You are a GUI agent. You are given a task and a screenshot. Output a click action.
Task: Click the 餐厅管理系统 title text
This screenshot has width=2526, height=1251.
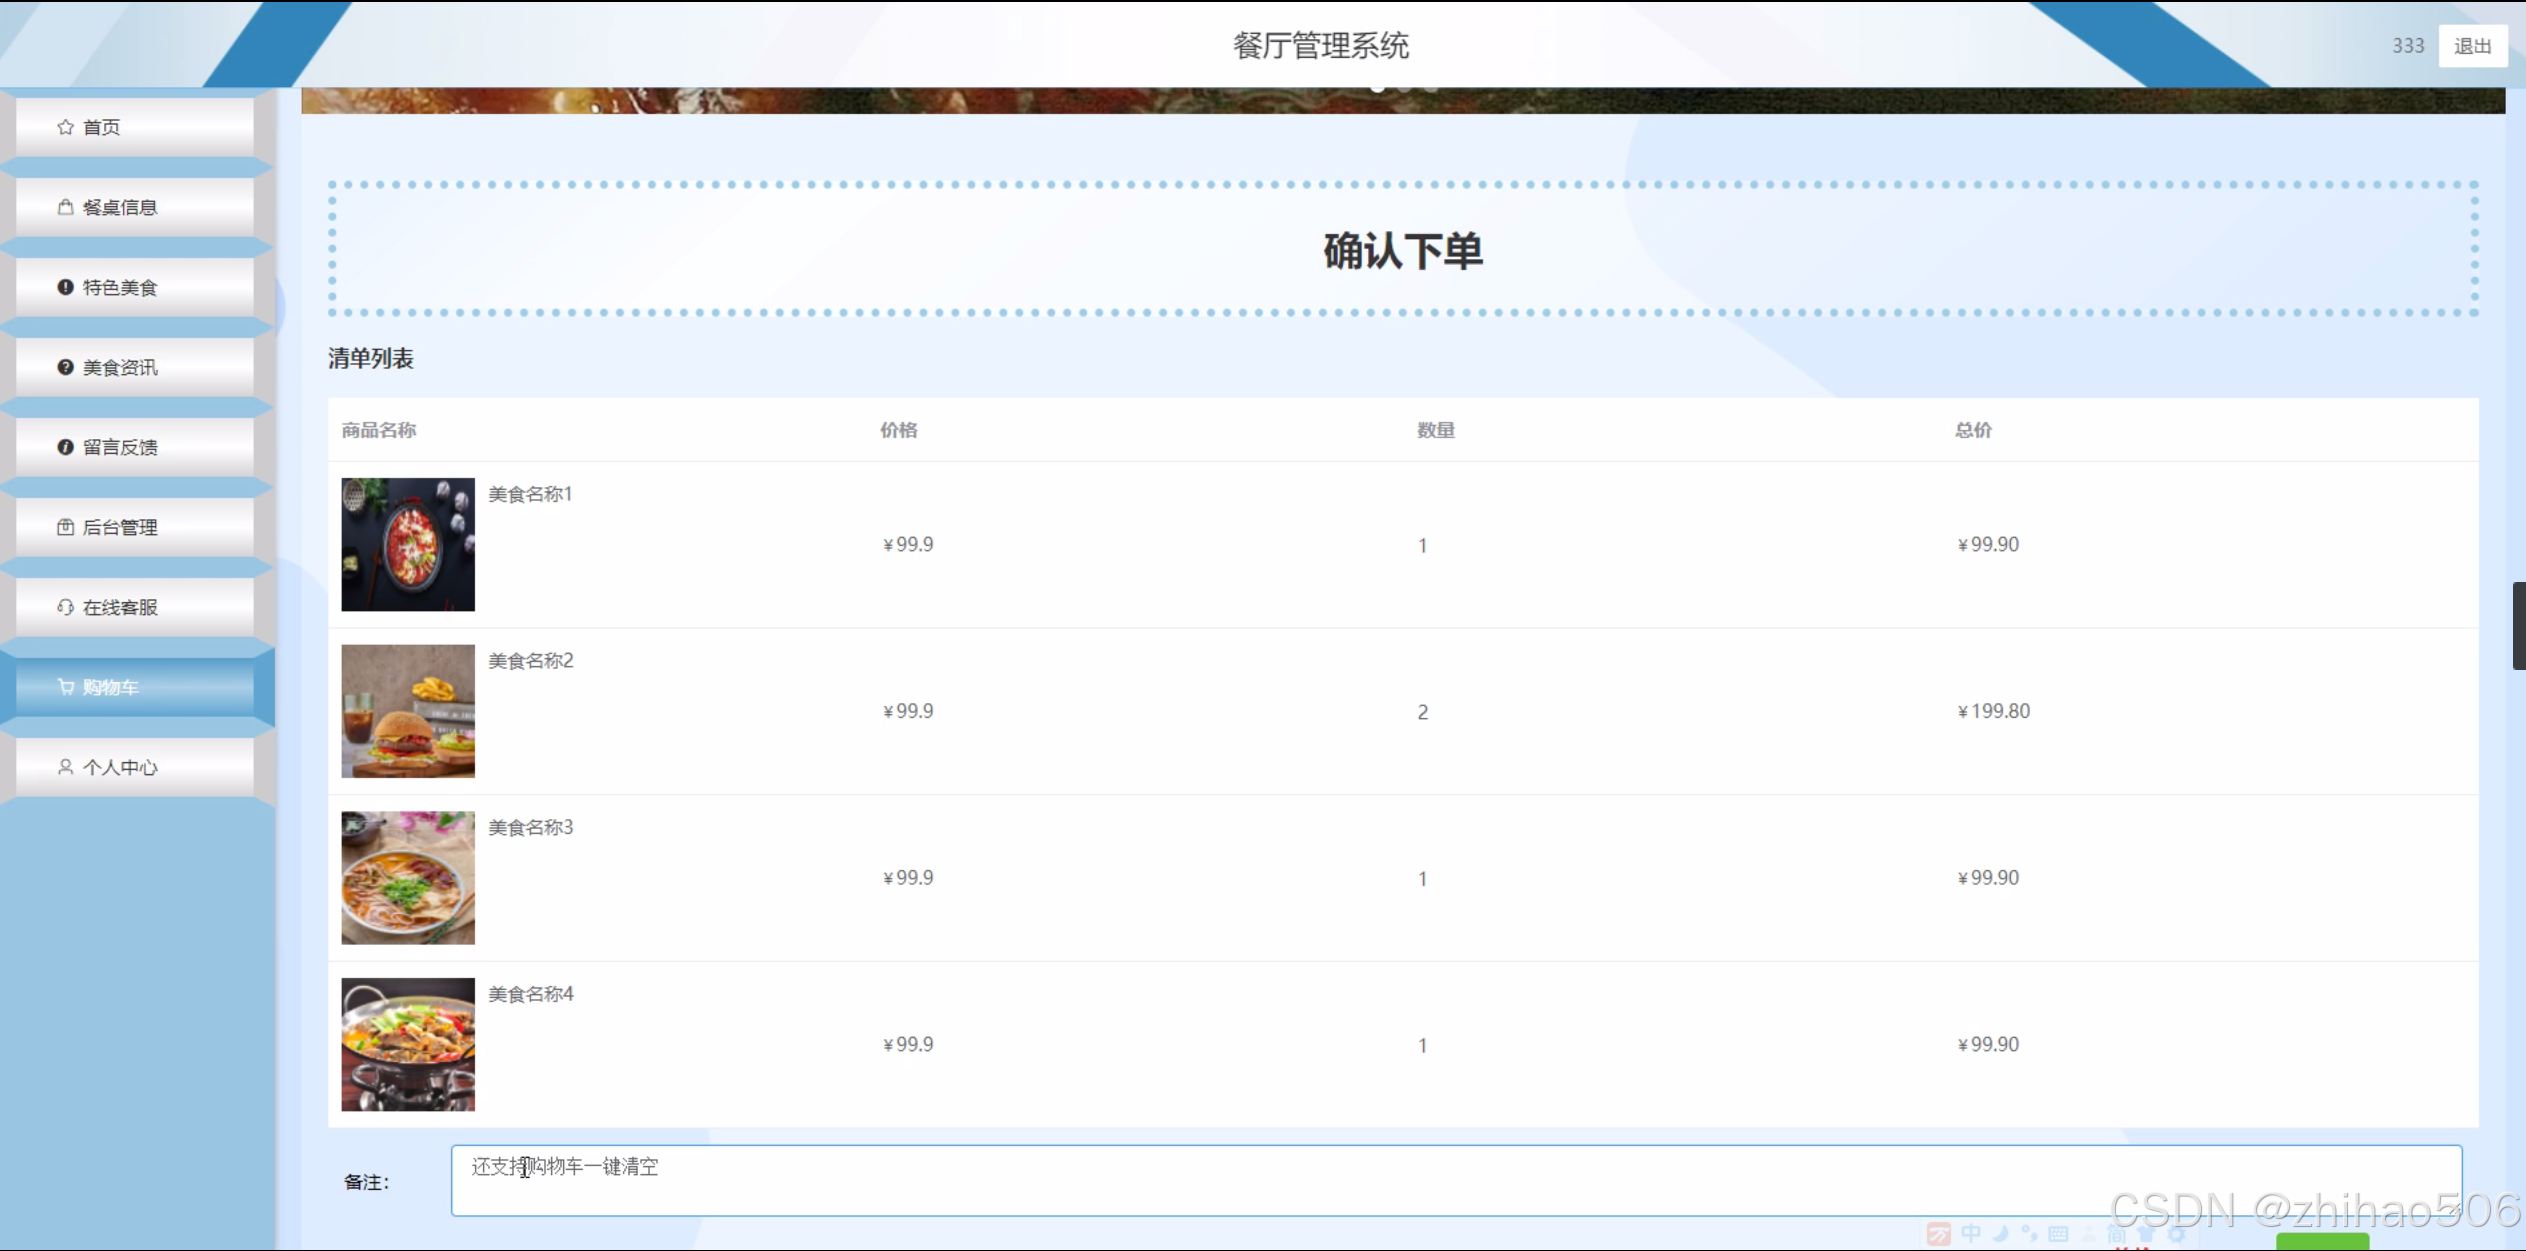tap(1321, 45)
